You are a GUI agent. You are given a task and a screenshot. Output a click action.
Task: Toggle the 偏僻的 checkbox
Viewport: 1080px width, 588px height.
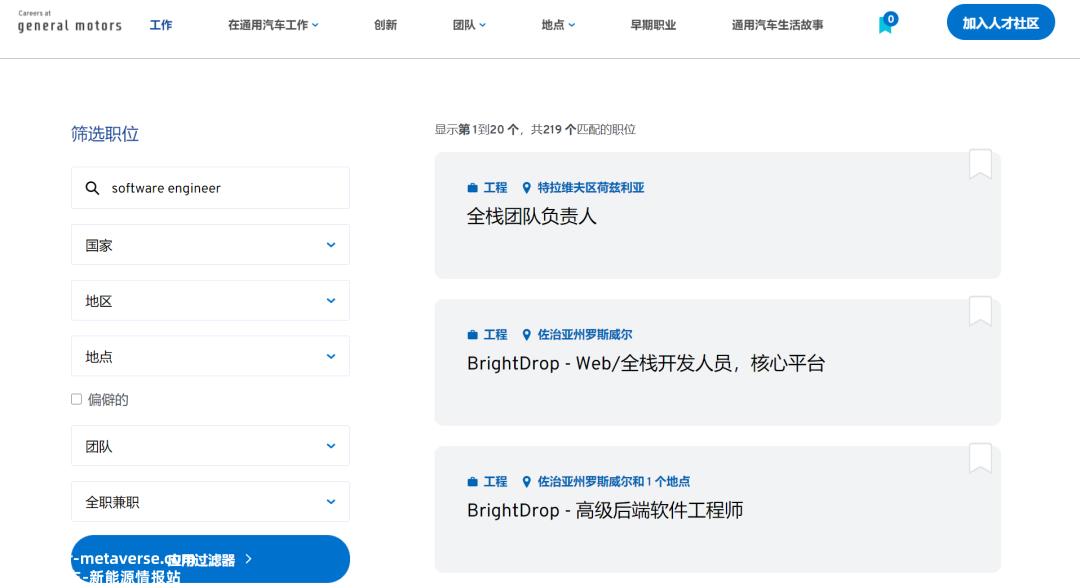point(76,399)
